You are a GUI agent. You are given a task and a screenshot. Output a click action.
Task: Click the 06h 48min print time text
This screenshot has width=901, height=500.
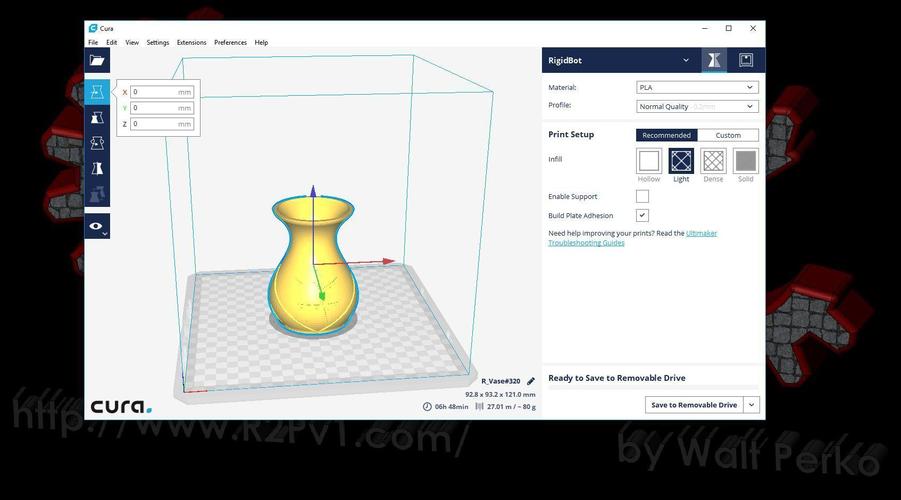click(451, 406)
